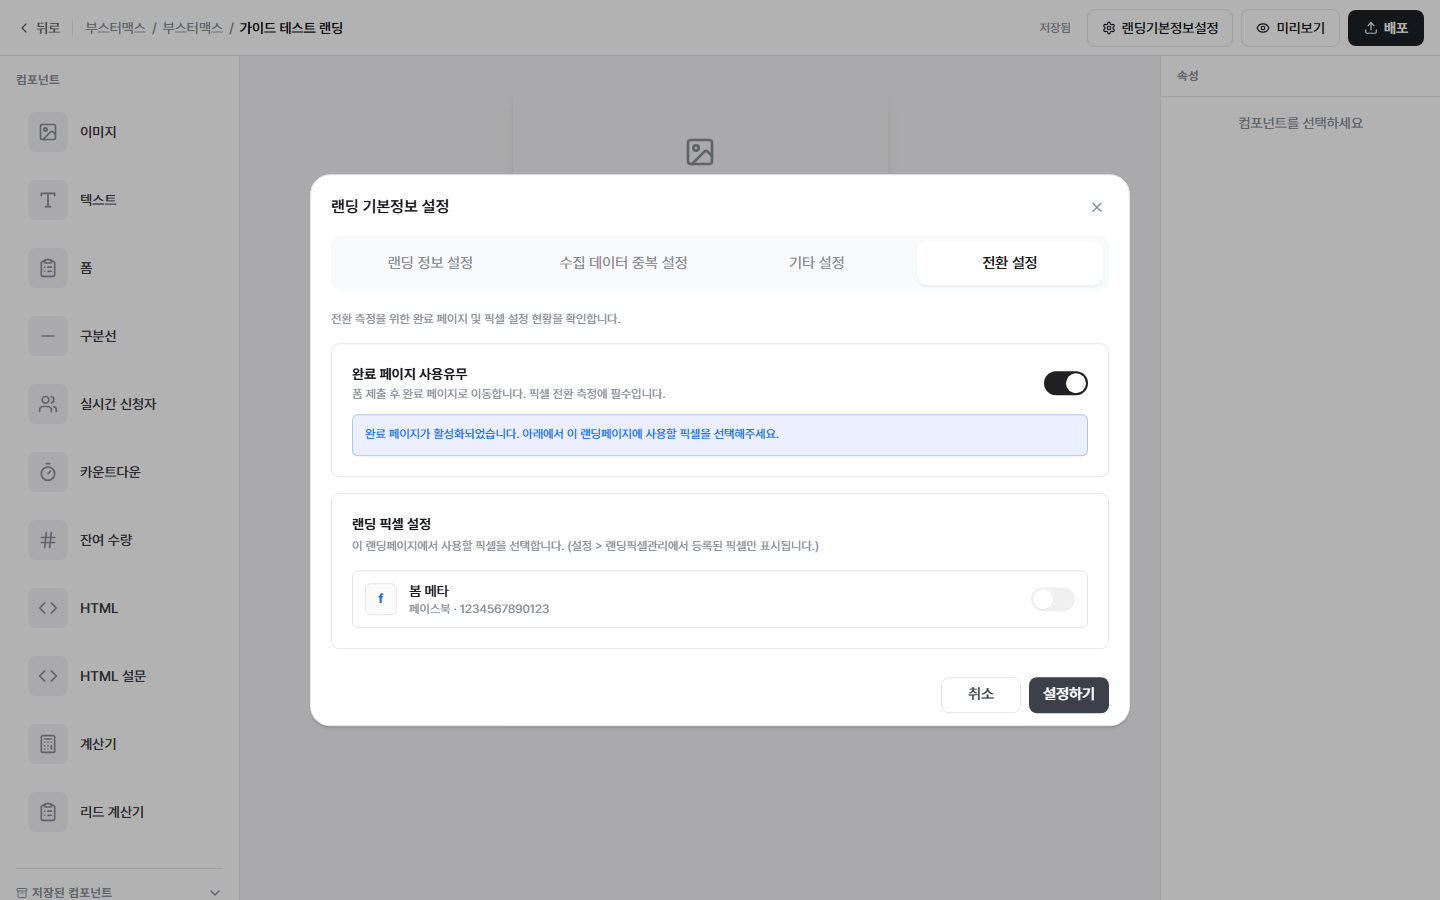Select the 폼 component icon
1440x900 pixels.
(x=48, y=268)
